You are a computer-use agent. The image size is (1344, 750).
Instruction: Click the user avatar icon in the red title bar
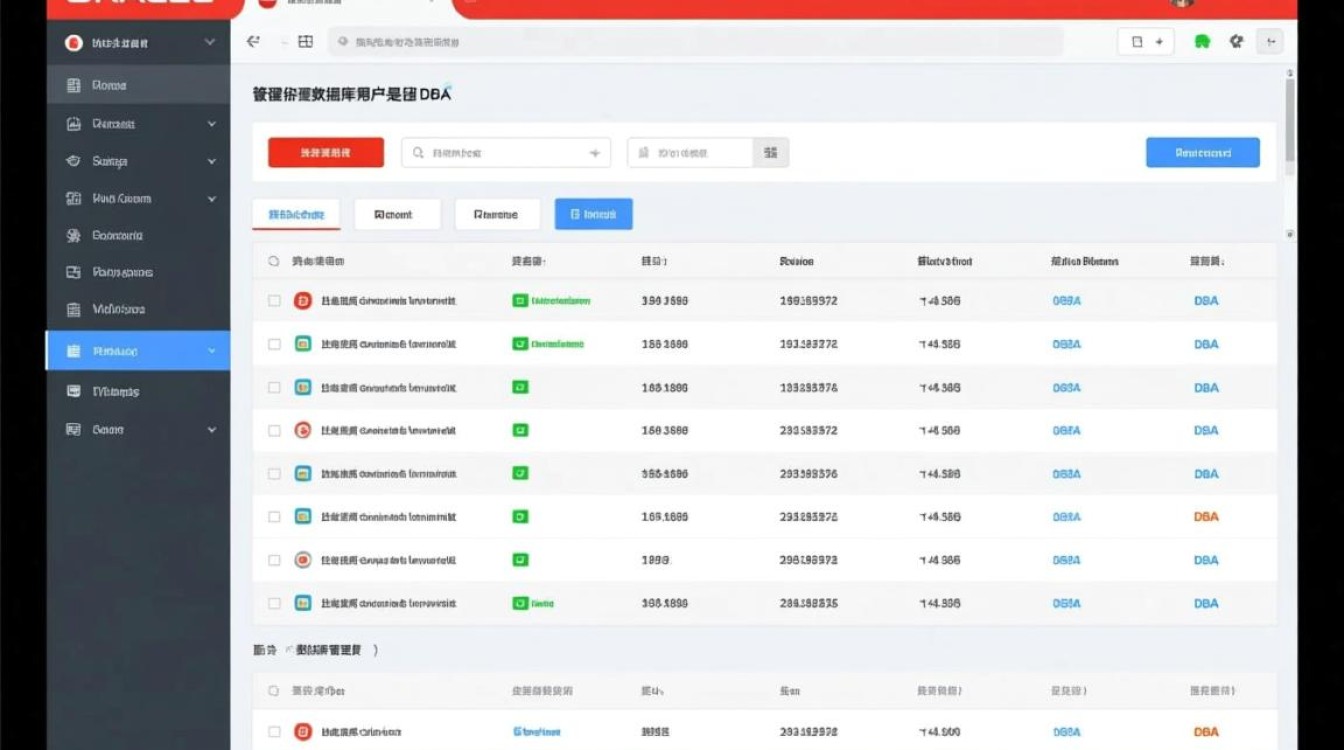point(1180,5)
